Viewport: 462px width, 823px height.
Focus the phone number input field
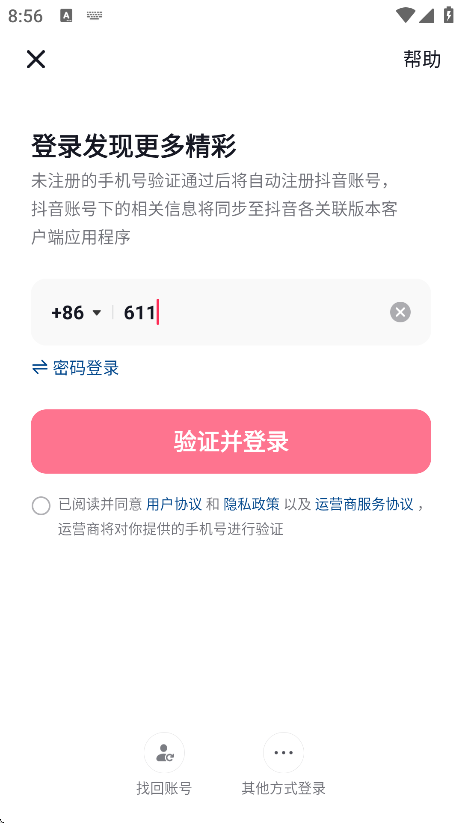252,312
